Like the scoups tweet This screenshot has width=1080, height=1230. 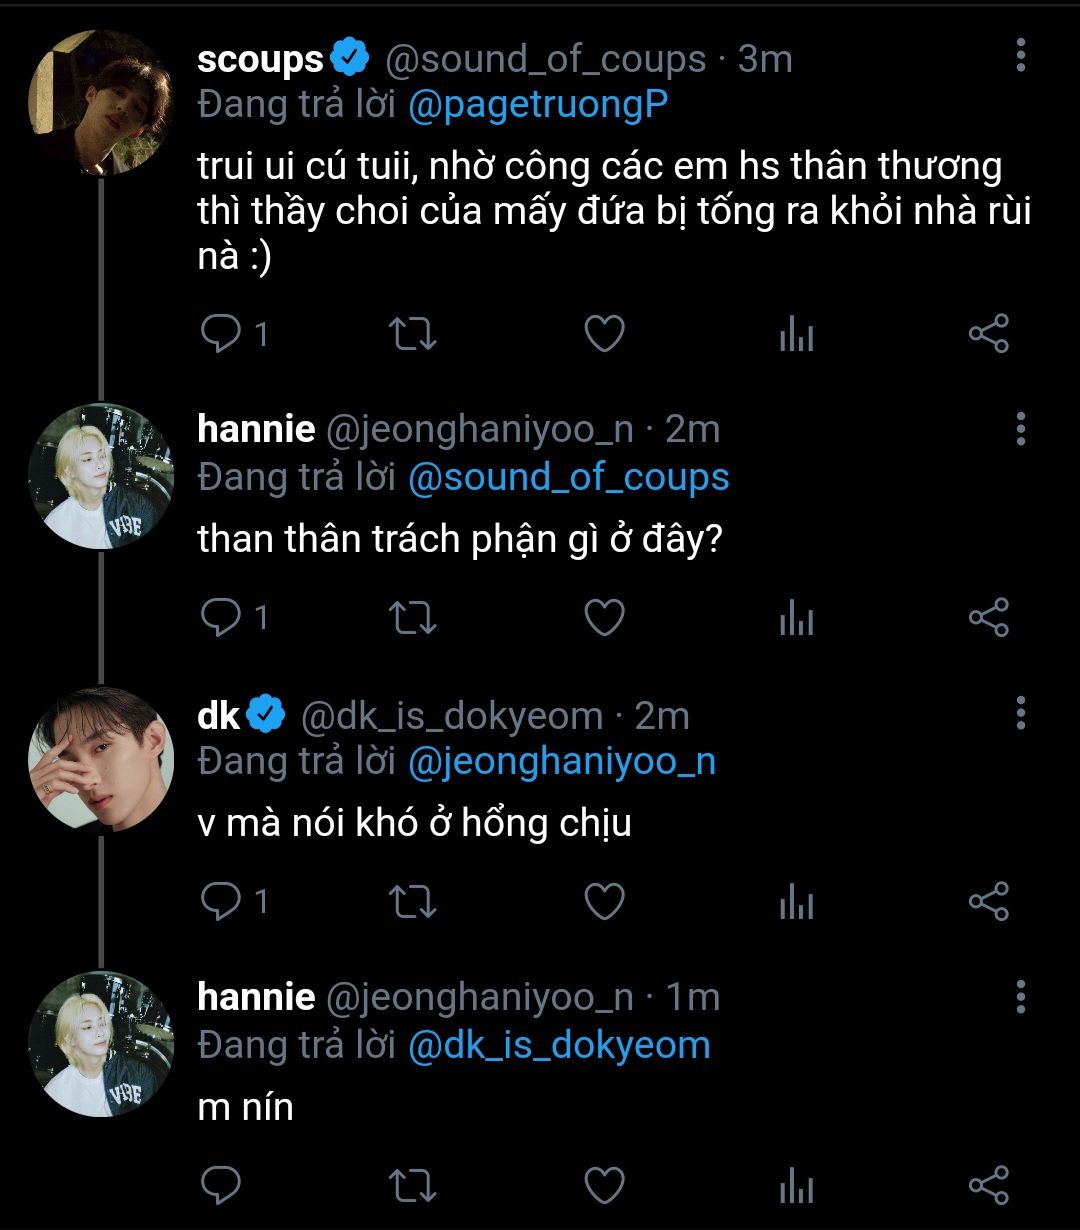pyautogui.click(x=604, y=334)
